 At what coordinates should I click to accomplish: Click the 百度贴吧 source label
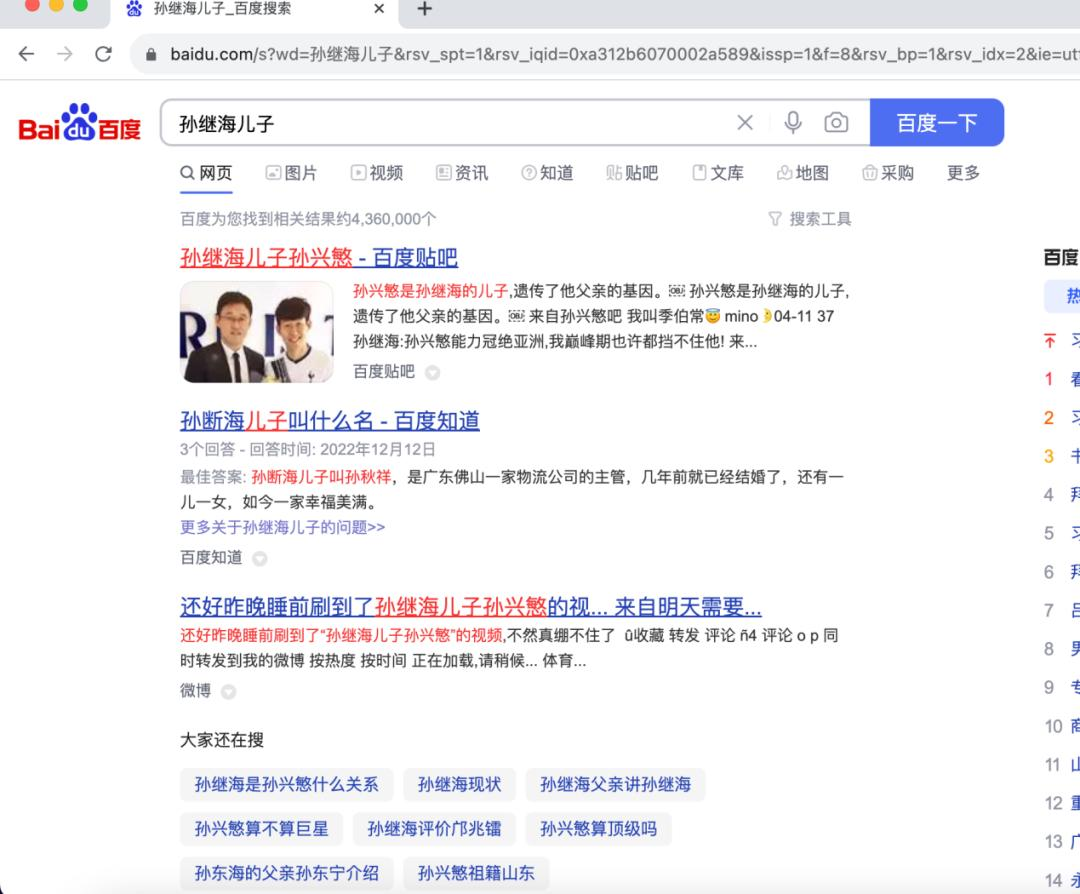point(384,372)
